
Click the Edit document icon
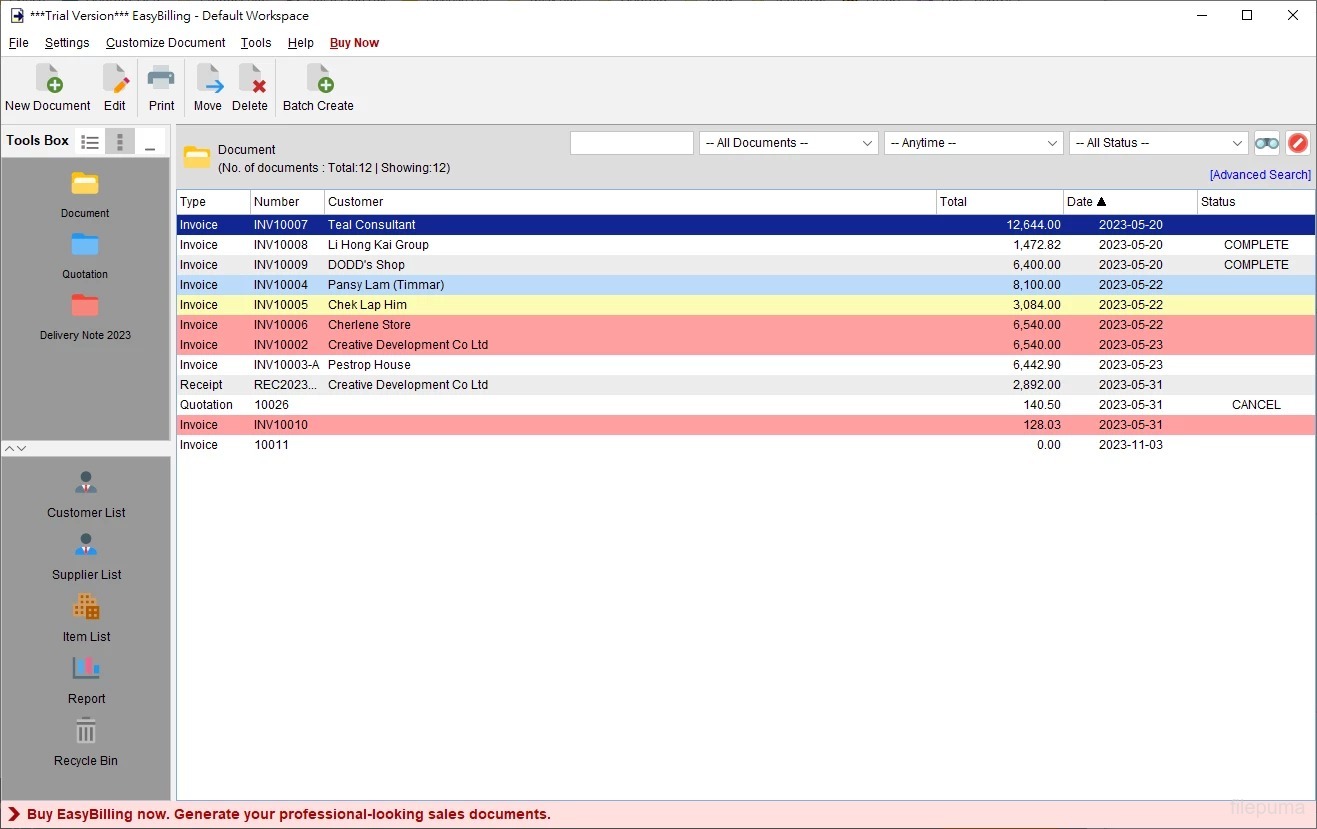(115, 80)
